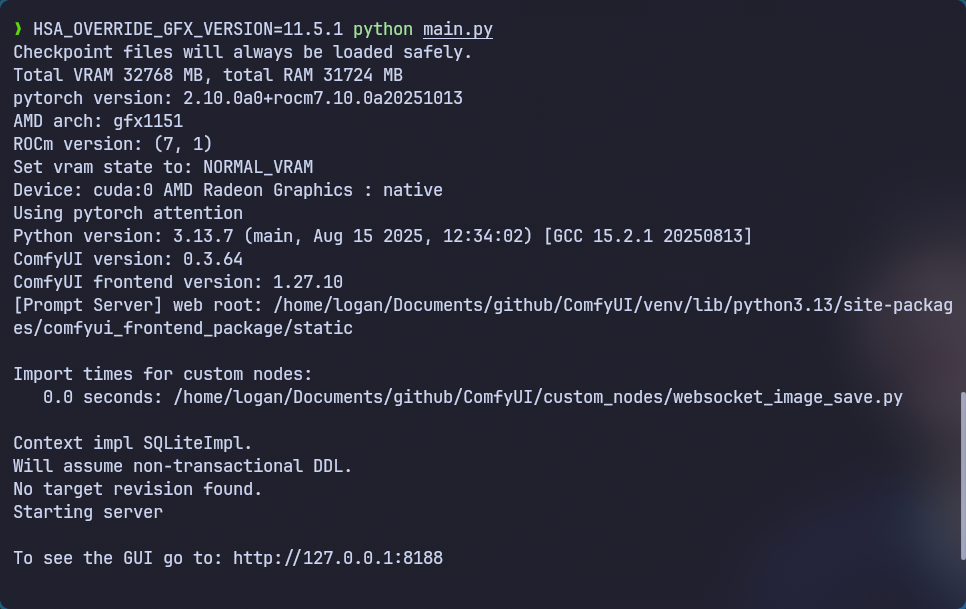Click the "Starting server" line

tap(88, 512)
